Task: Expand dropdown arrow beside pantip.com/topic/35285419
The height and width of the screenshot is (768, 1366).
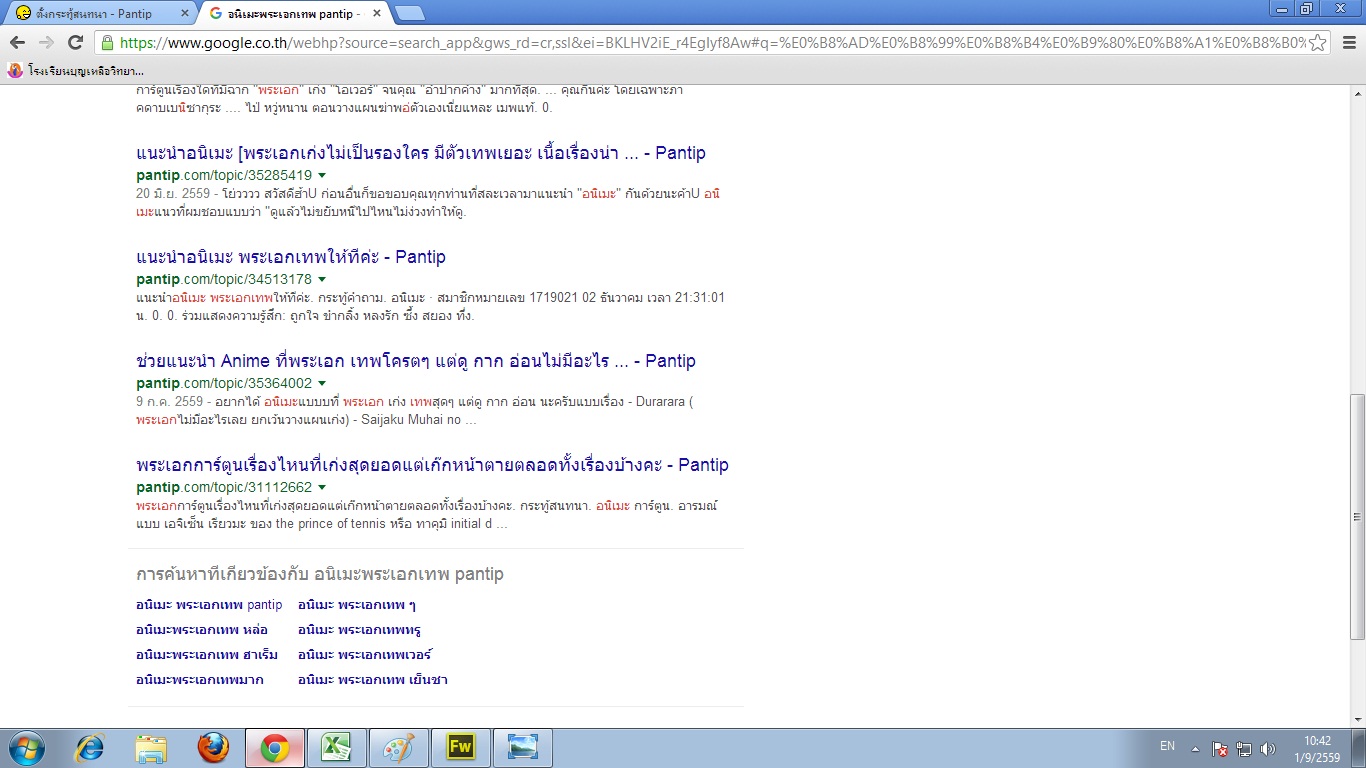Action: [322, 176]
